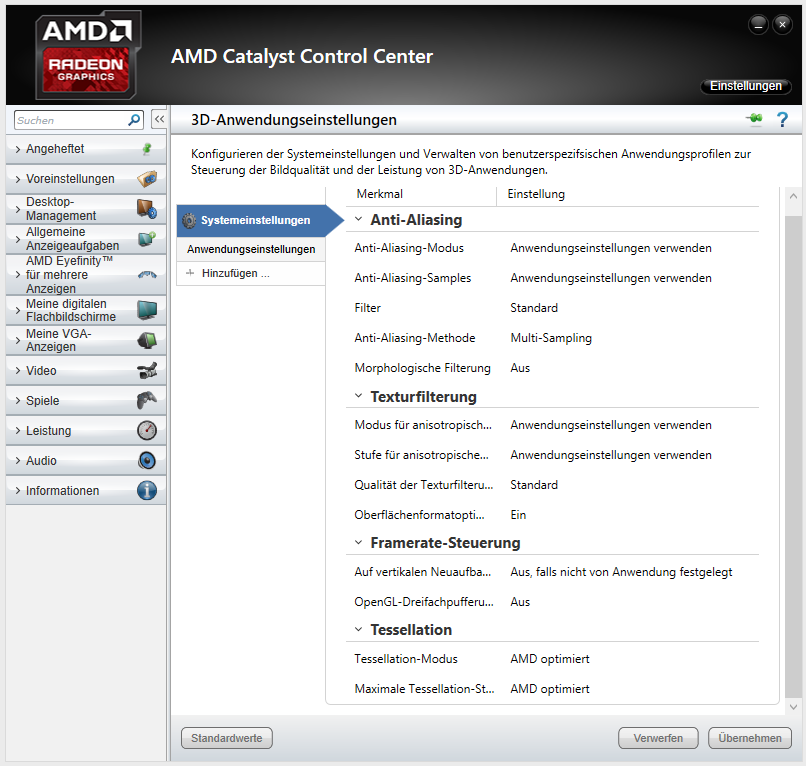Click the Informationen info icon
Screen dimensions: 806x766
click(147, 490)
